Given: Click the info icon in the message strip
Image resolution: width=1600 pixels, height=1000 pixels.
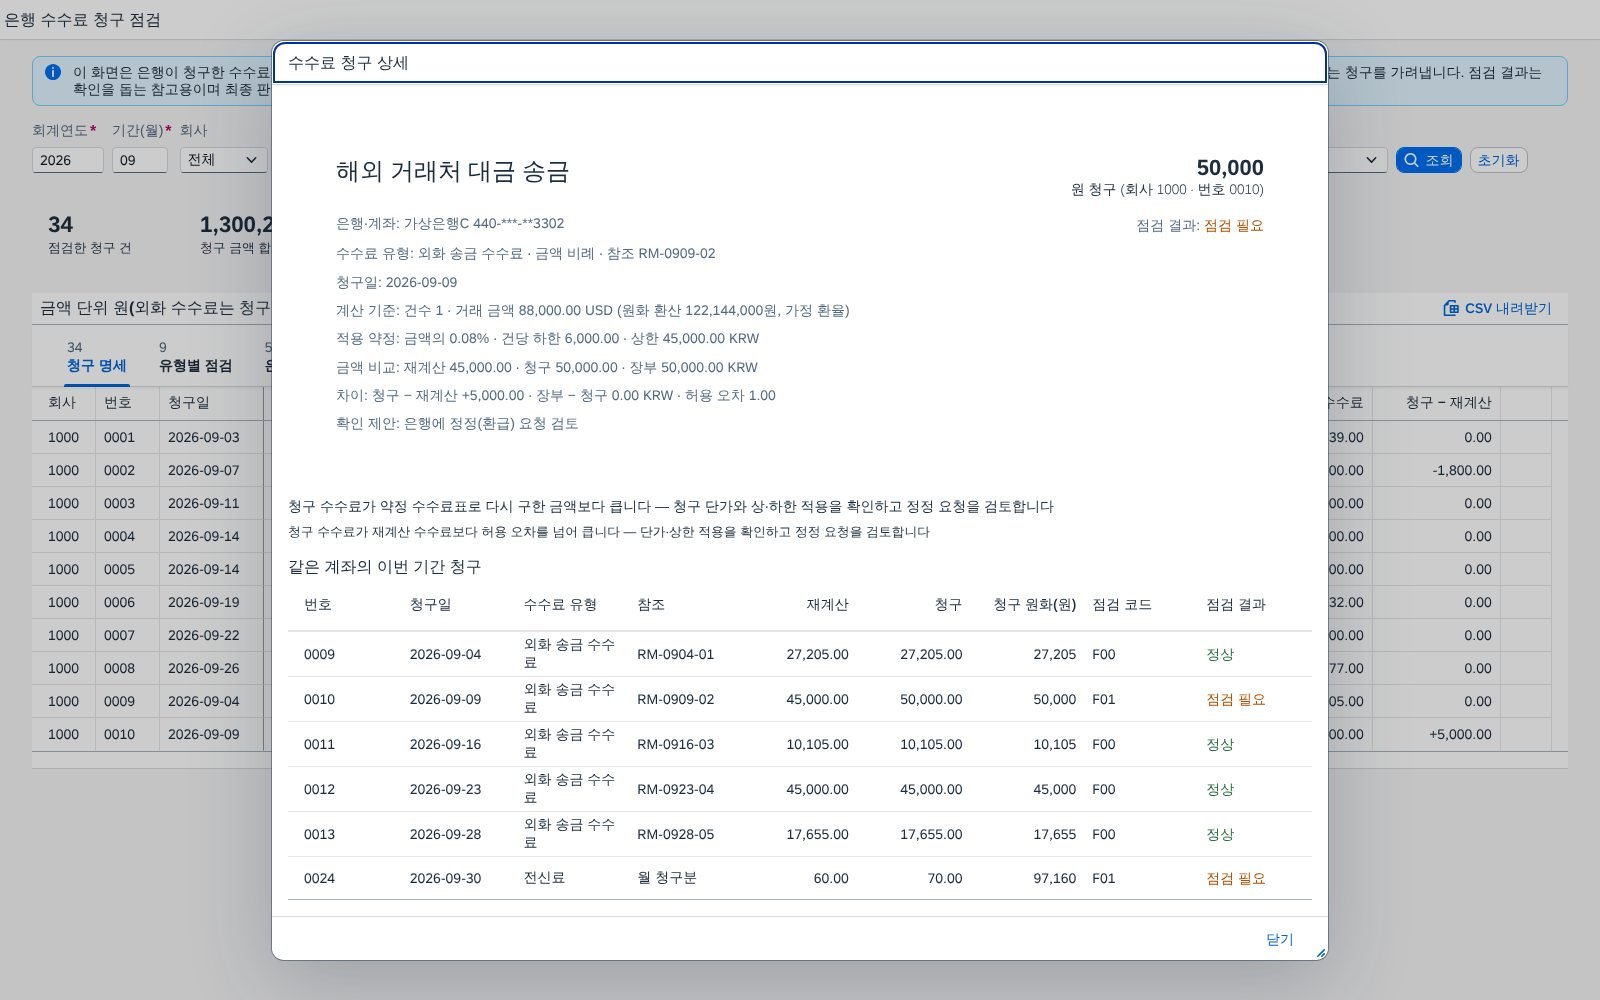Looking at the screenshot, I should click(53, 72).
